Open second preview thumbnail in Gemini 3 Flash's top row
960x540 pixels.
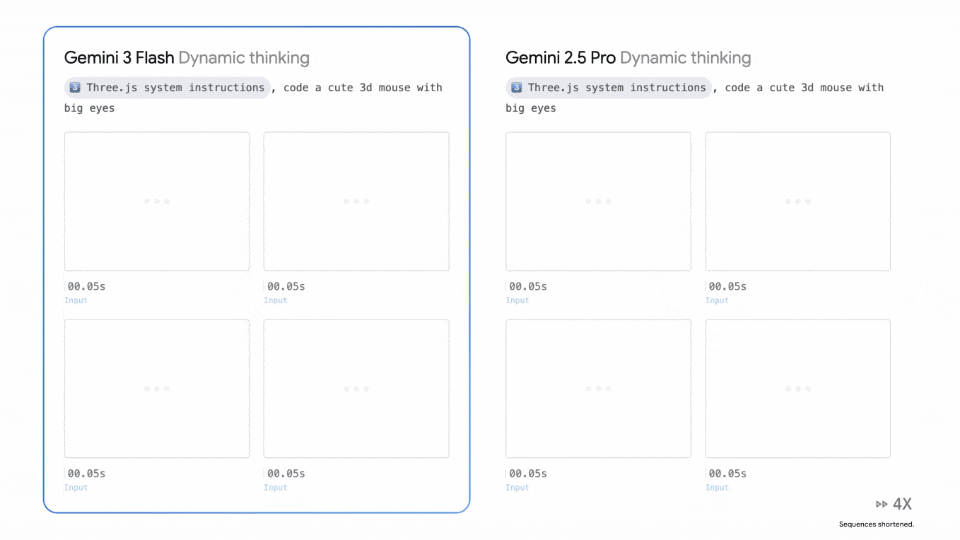pos(356,201)
